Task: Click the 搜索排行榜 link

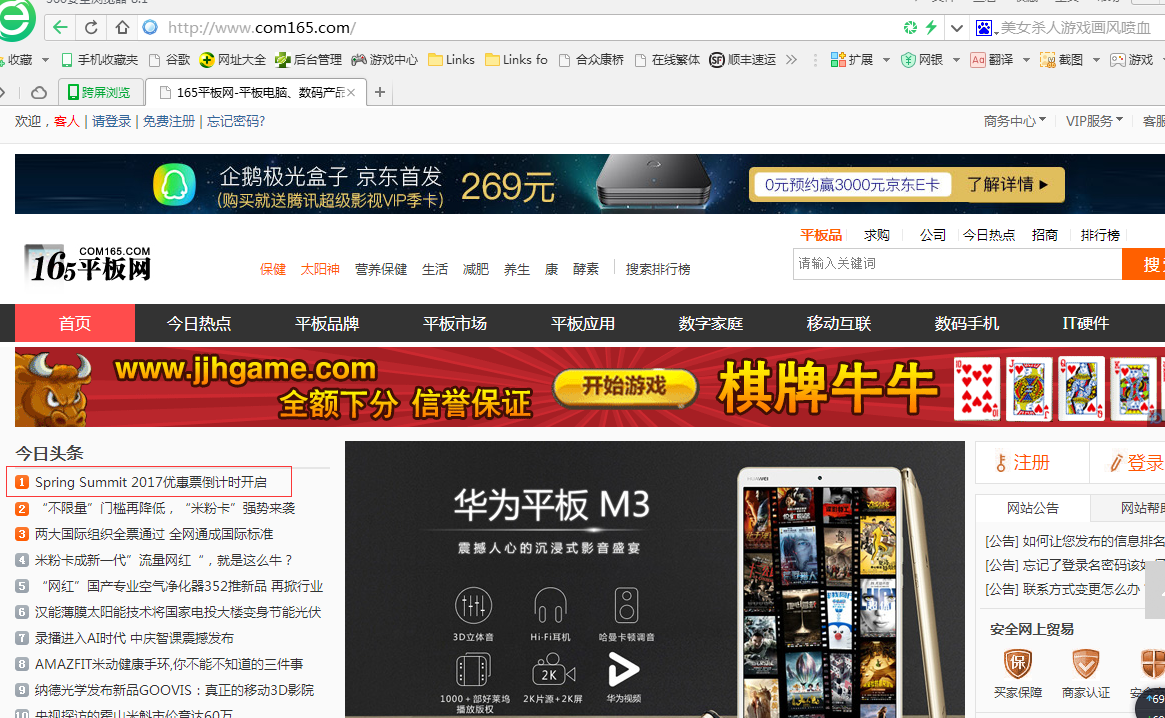Action: 658,269
